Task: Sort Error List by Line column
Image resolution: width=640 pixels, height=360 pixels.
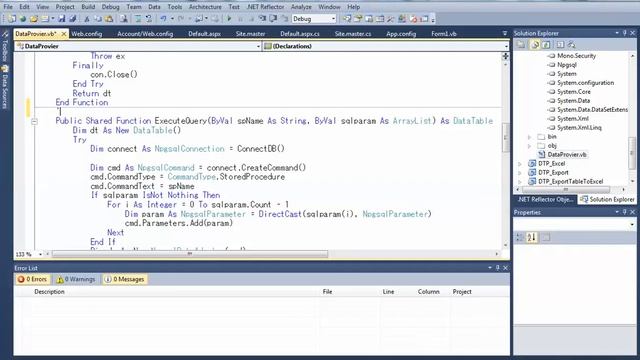Action: [388, 292]
